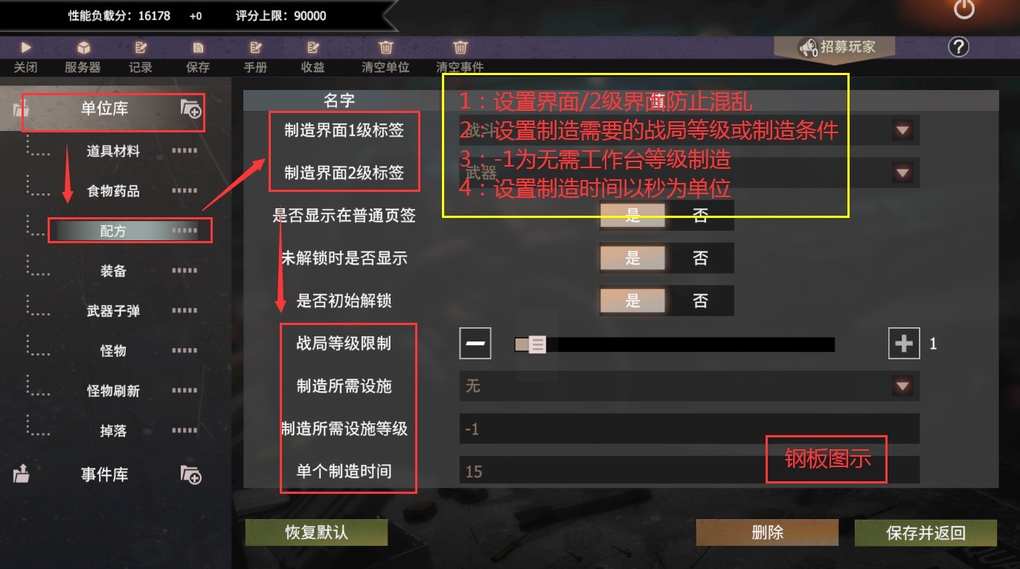Expand the 制造界面2级标签 dropdown arrow
This screenshot has height=569, width=1020.
coord(902,173)
